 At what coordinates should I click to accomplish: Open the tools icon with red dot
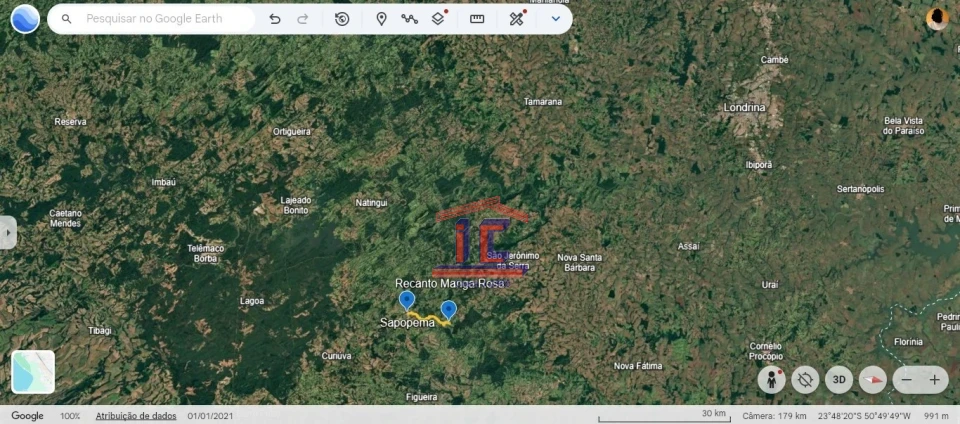(x=516, y=19)
